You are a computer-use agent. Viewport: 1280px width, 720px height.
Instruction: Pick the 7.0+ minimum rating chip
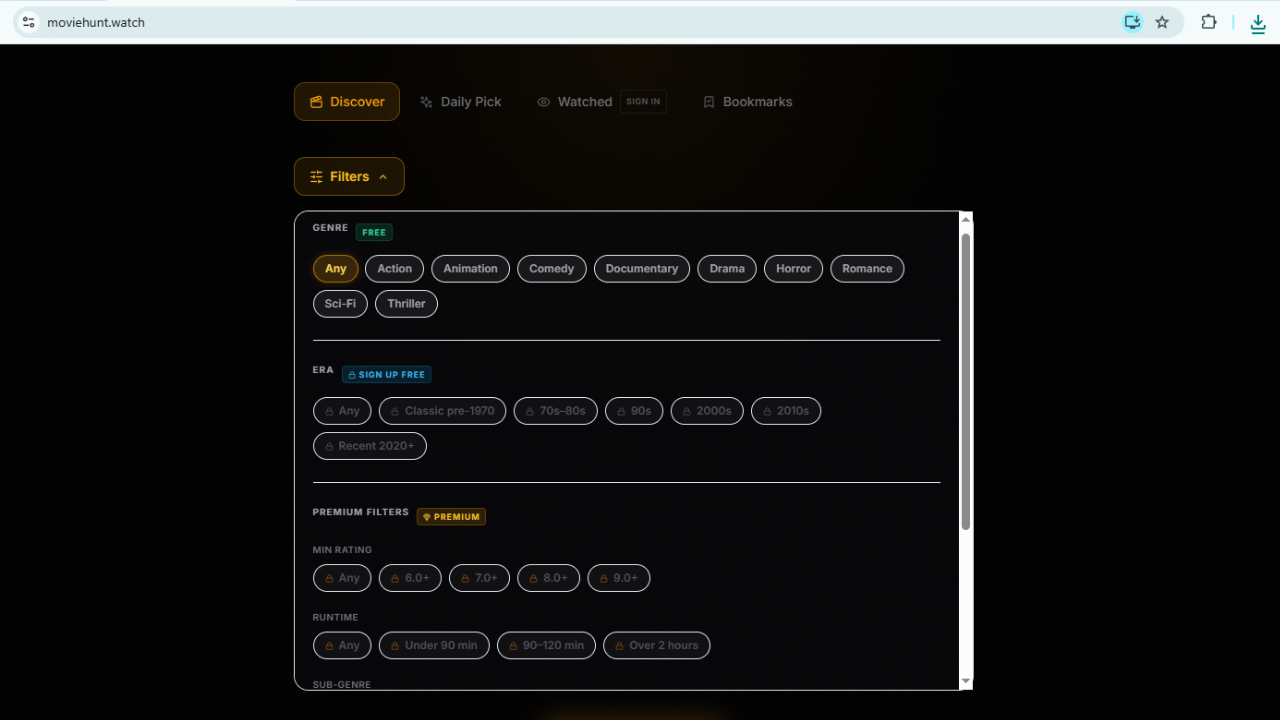(x=479, y=578)
